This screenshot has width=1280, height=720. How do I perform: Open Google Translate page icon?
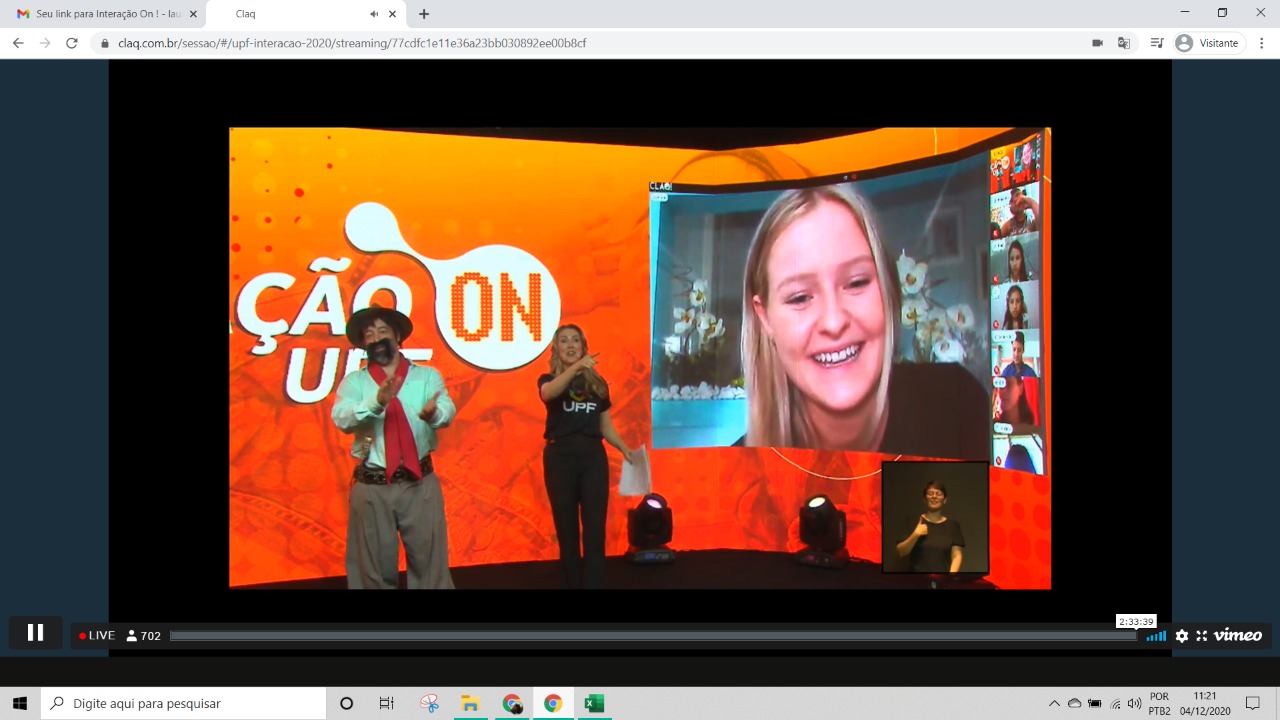click(1124, 43)
